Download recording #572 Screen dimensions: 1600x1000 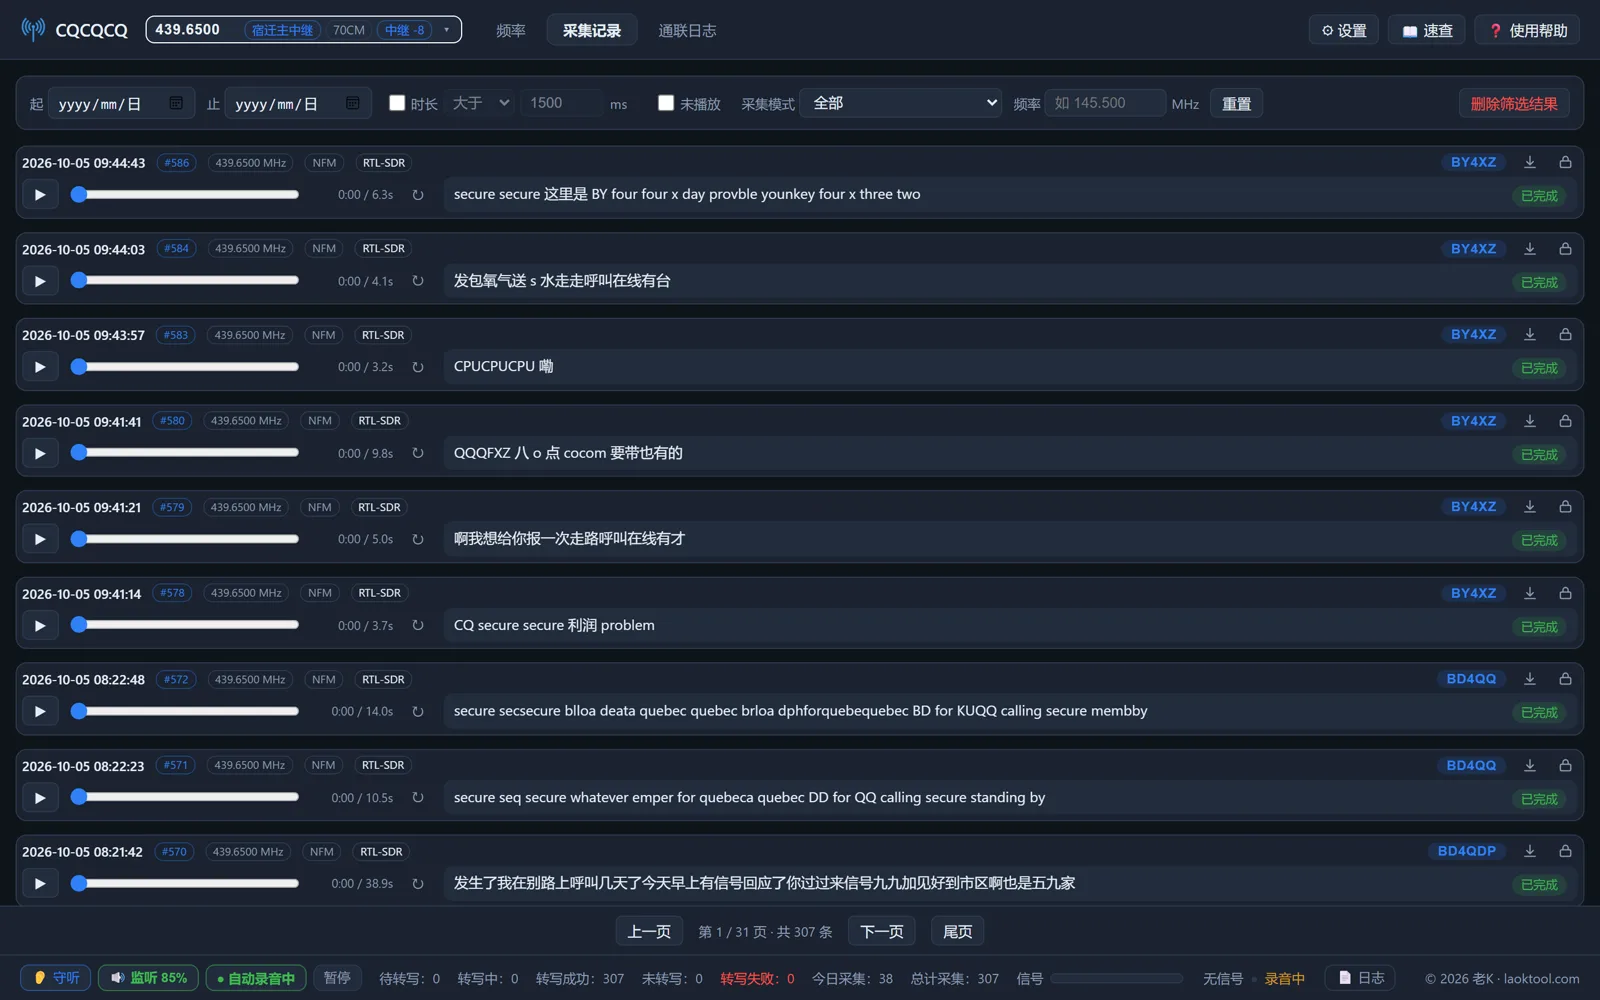pyautogui.click(x=1530, y=679)
